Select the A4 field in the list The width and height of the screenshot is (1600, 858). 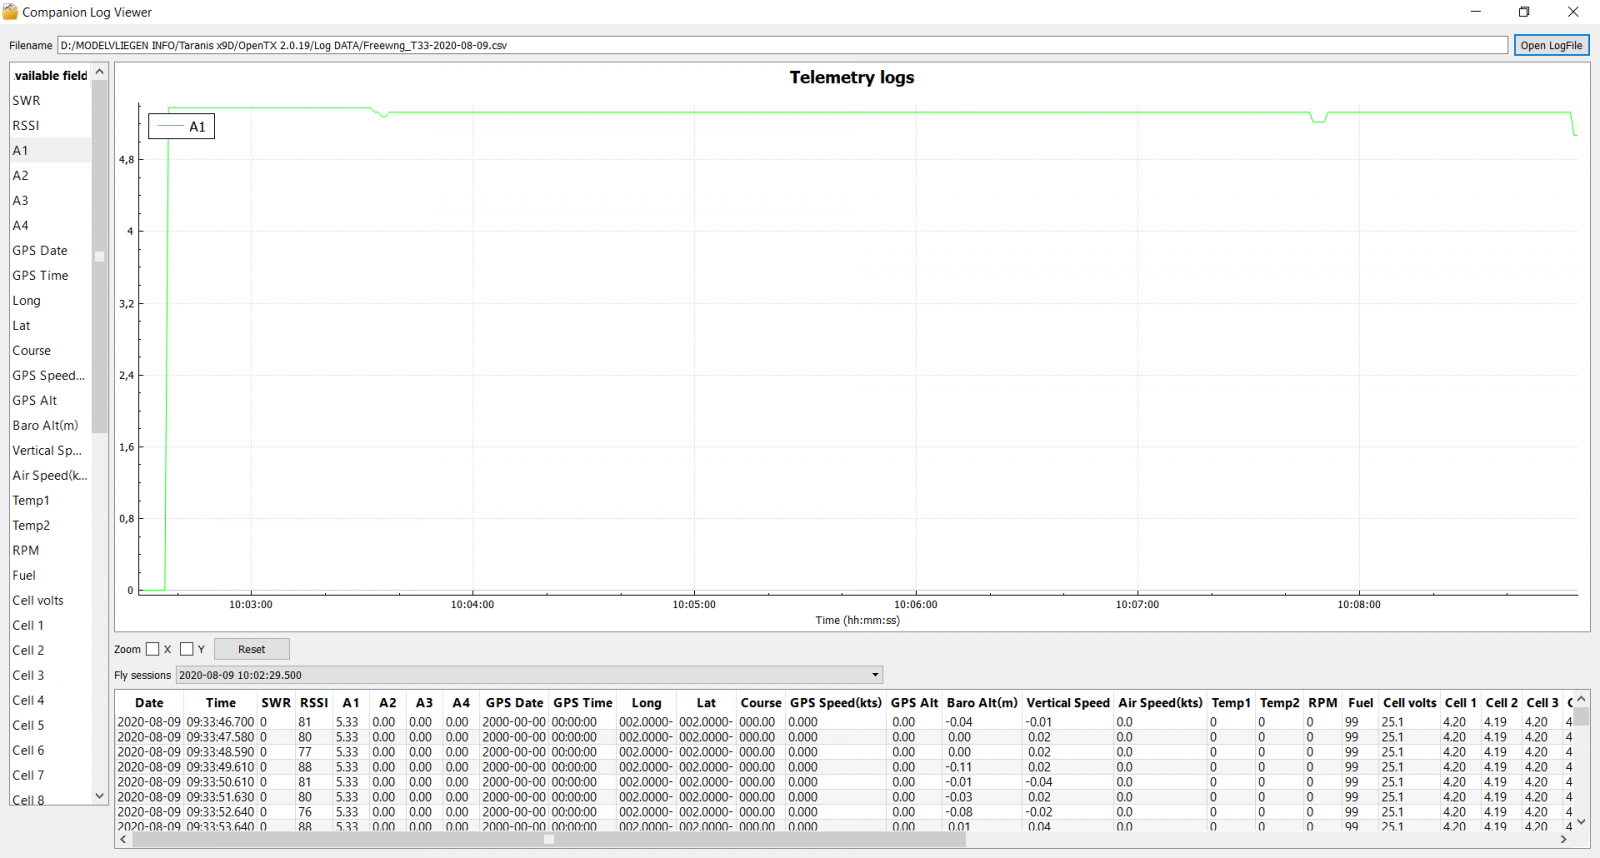51,225
